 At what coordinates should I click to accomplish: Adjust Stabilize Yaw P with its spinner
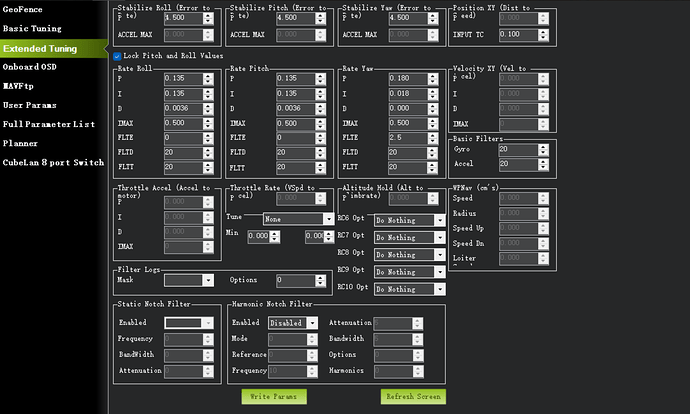[433, 18]
